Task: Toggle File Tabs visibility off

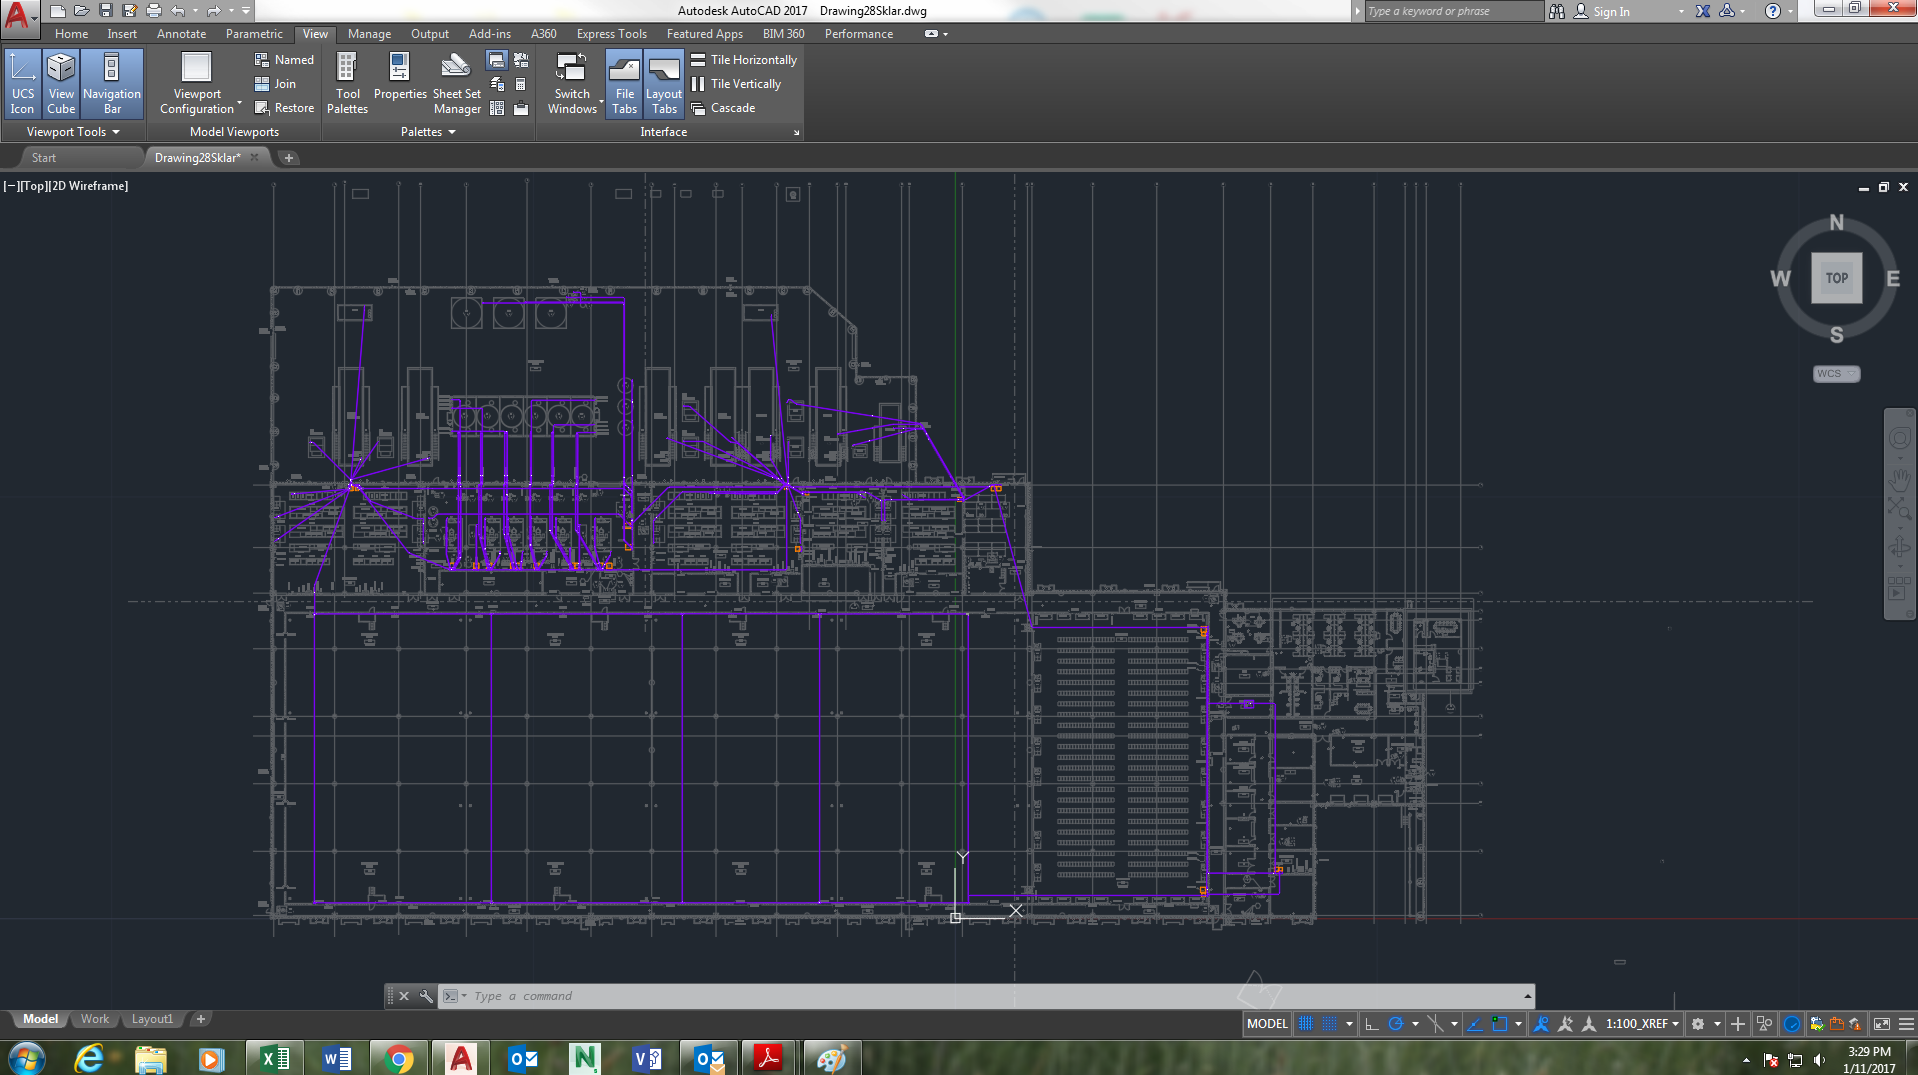Action: pos(623,83)
